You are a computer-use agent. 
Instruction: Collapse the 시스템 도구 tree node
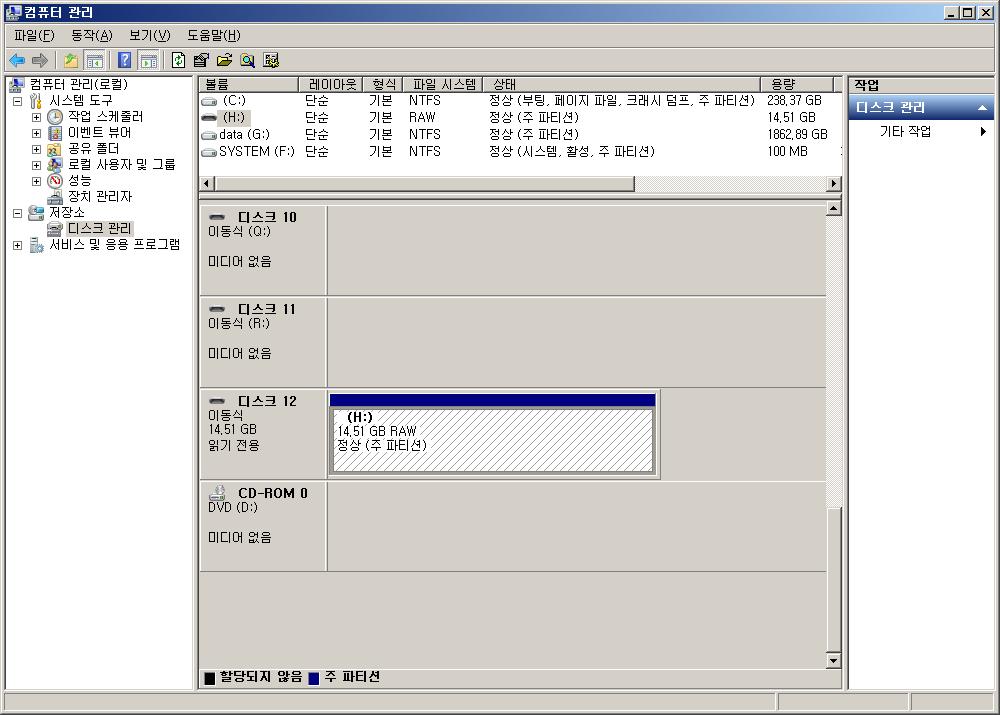[x=18, y=101]
